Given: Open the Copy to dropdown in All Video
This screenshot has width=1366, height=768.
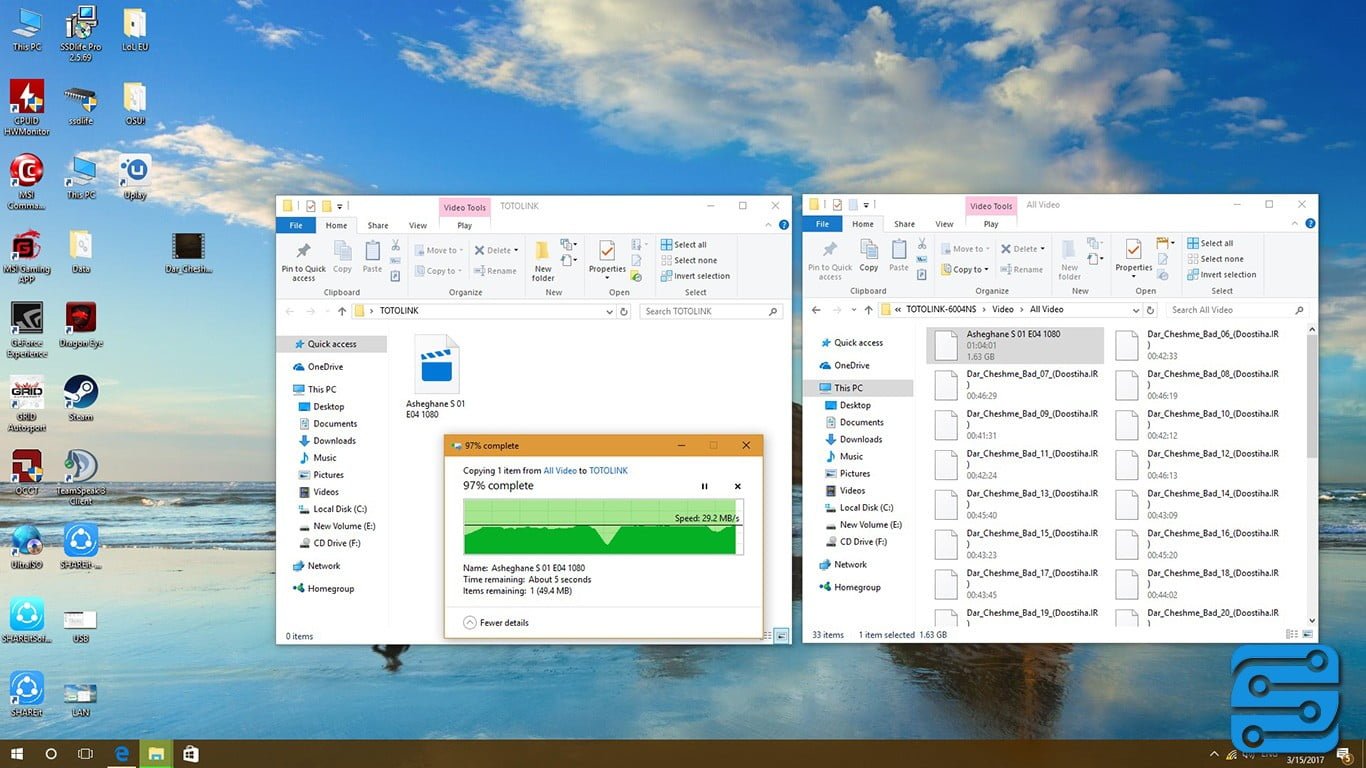Looking at the screenshot, I should [965, 270].
